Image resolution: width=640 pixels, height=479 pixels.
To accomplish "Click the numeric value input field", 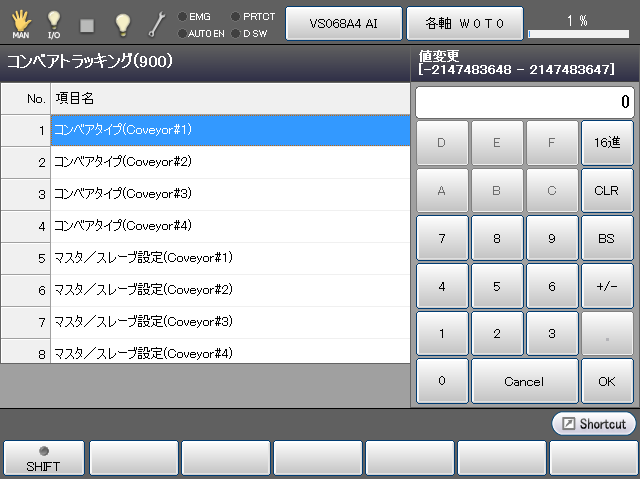I will [524, 102].
